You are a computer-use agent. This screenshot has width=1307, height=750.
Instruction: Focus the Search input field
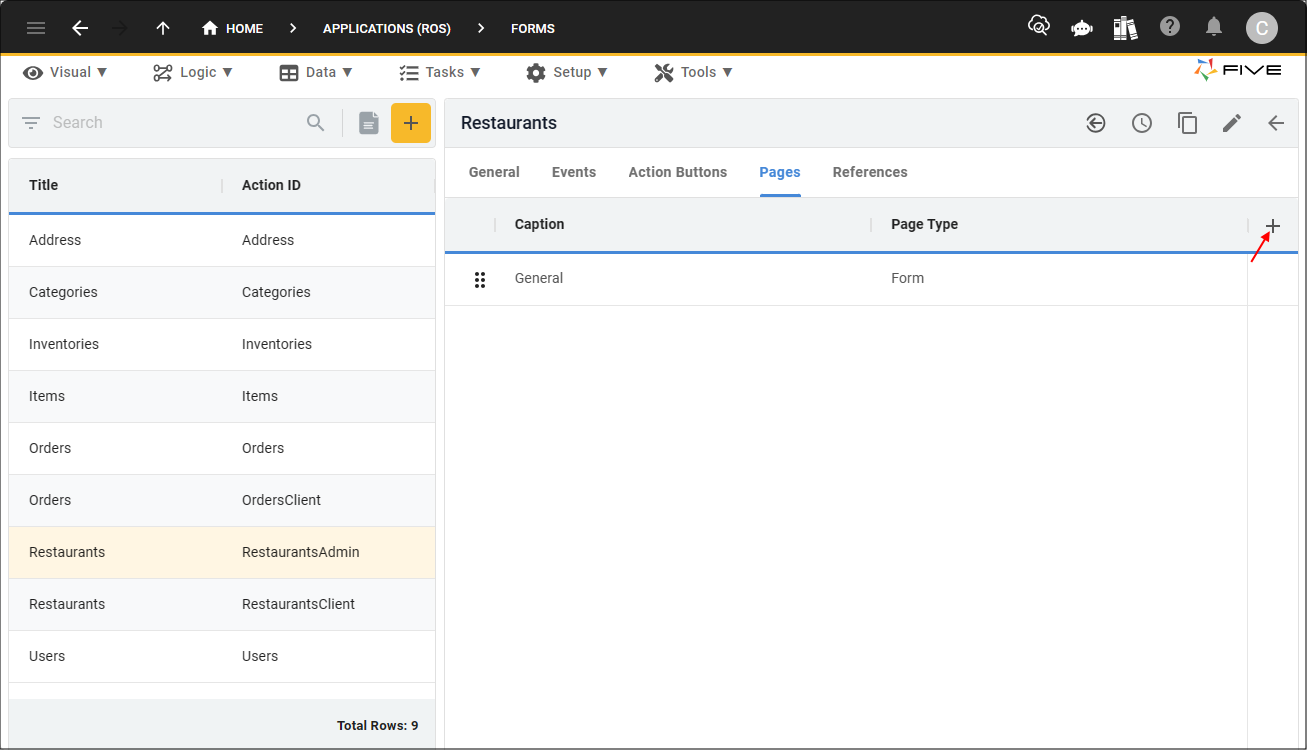pyautogui.click(x=175, y=123)
